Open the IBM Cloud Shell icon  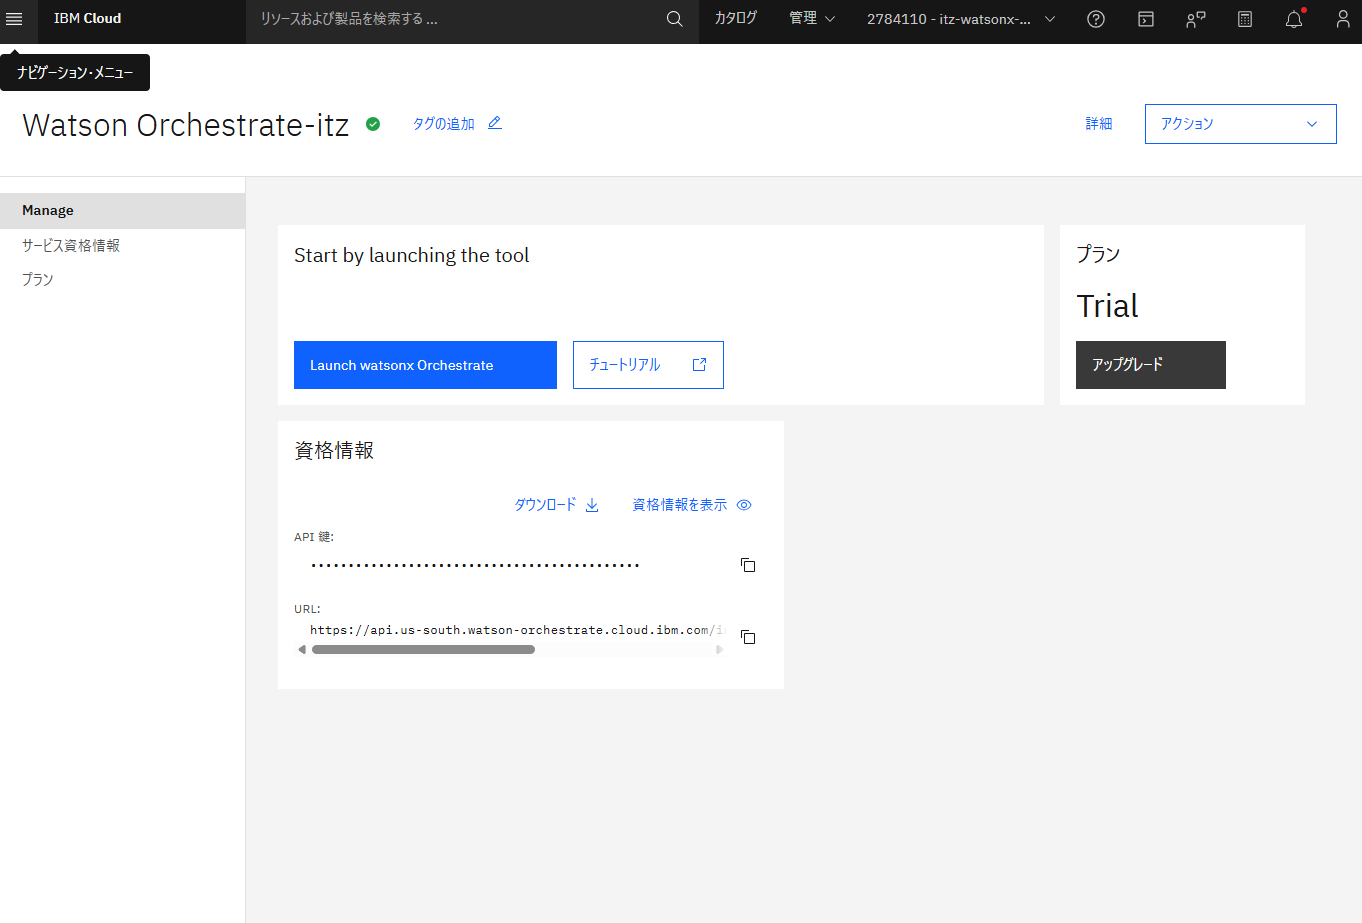click(x=1146, y=19)
